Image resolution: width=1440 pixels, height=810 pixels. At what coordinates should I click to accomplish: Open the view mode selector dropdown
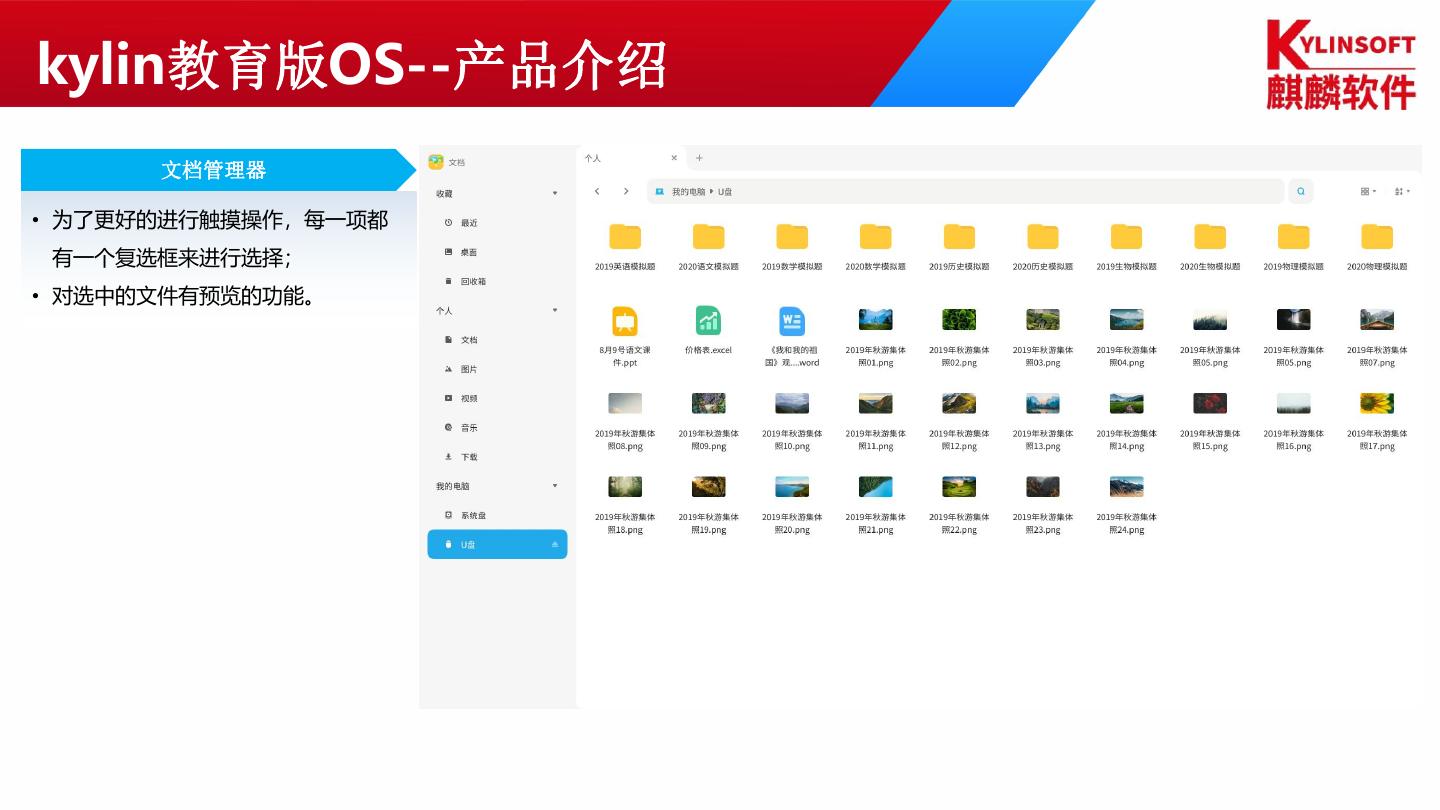[x=1367, y=191]
